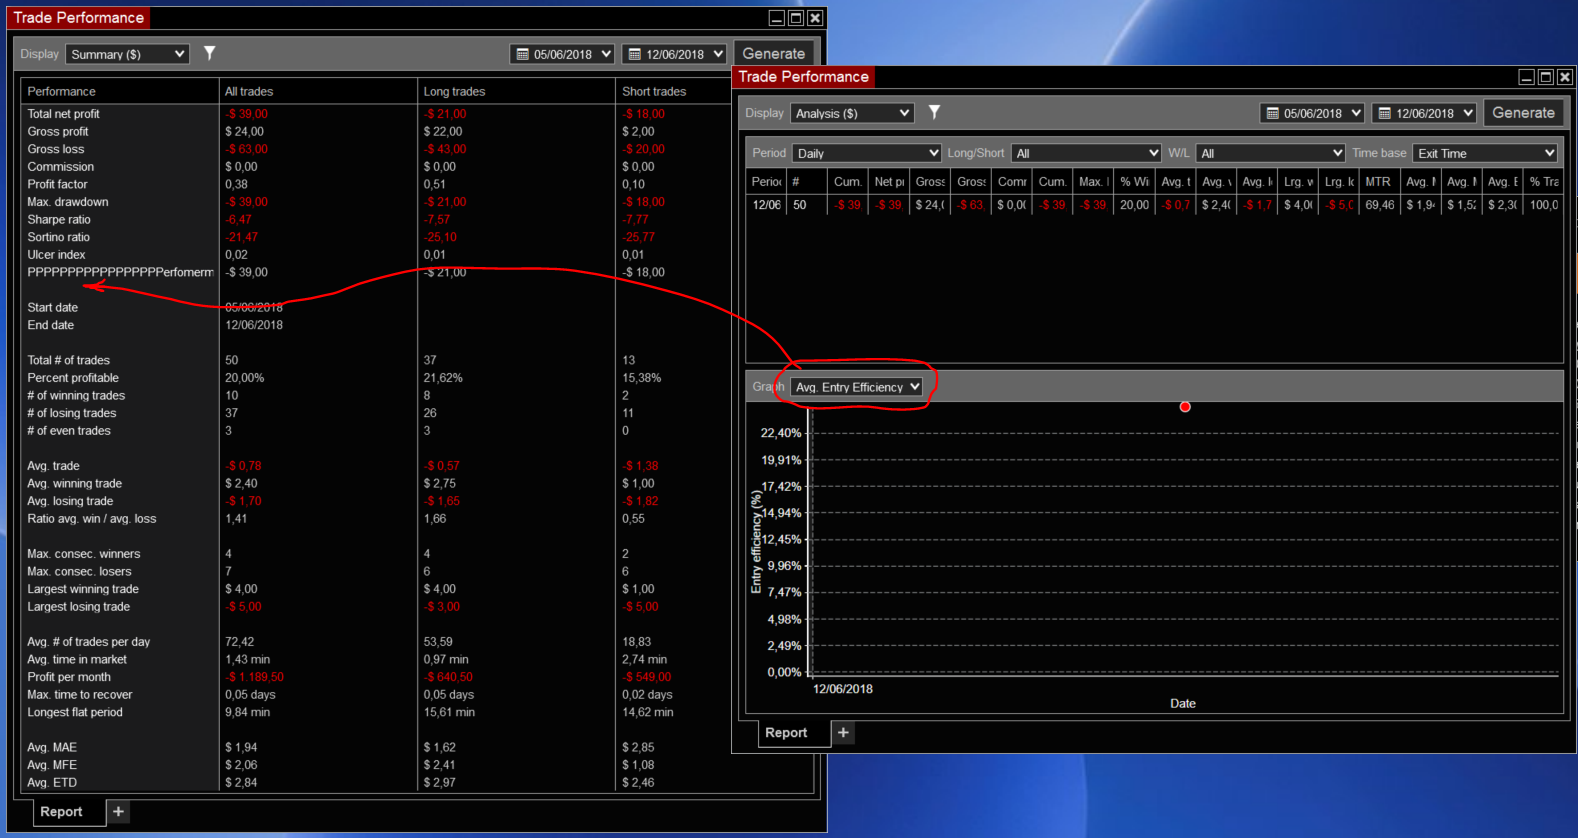Viewport: 1578px width, 838px height.
Task: Click the Avg. ETD row label
Action: [x=52, y=783]
